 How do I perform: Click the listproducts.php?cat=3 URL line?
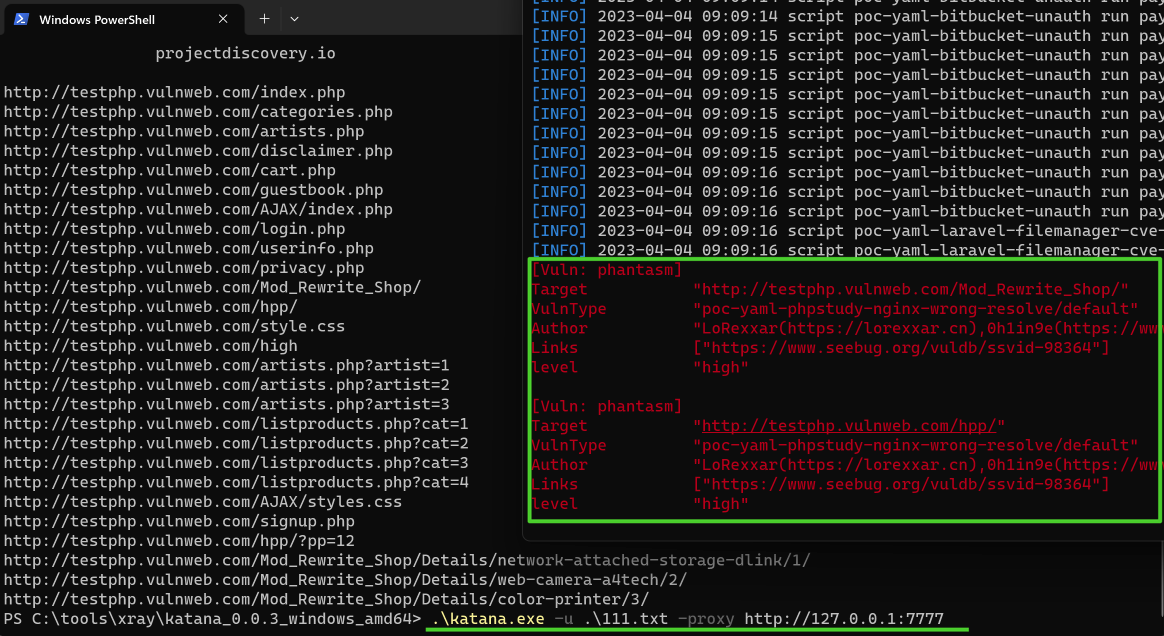coord(236,463)
